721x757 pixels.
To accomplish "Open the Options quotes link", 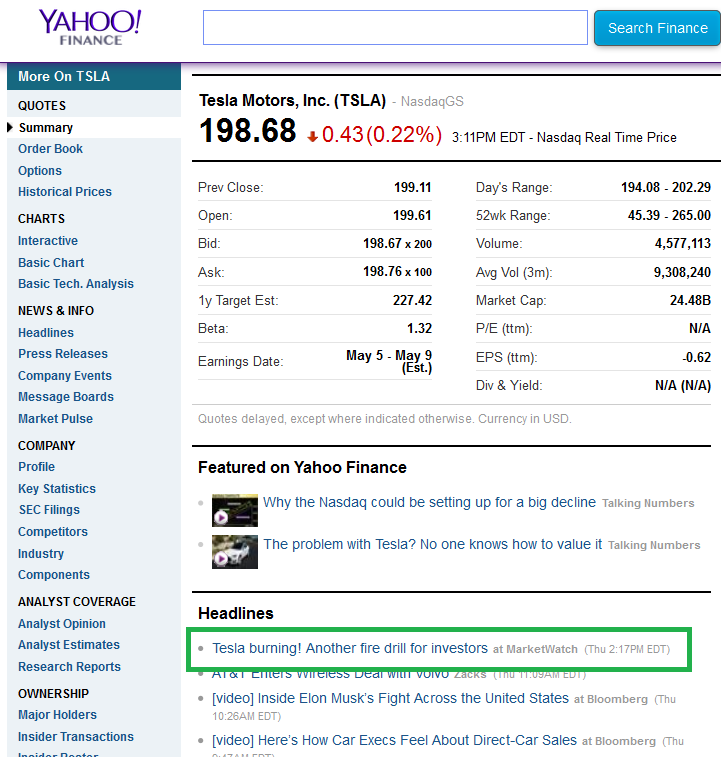I will click(39, 171).
